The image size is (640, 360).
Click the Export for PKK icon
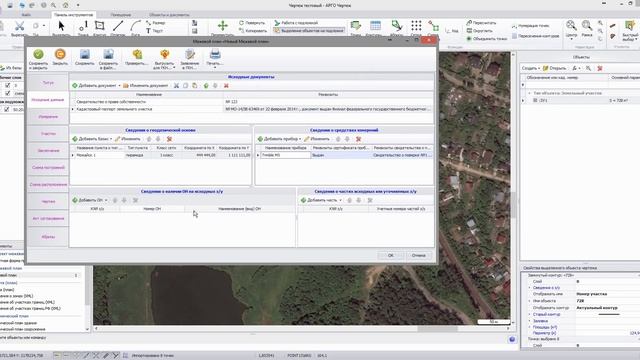(x=164, y=54)
